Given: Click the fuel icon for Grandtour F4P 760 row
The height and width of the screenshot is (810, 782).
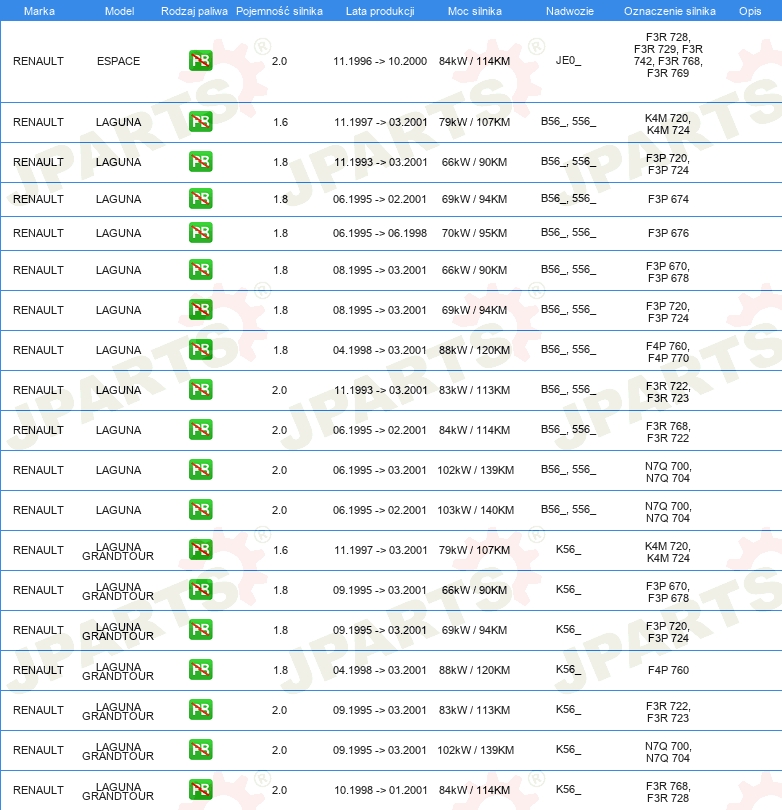Looking at the screenshot, I should [x=200, y=670].
